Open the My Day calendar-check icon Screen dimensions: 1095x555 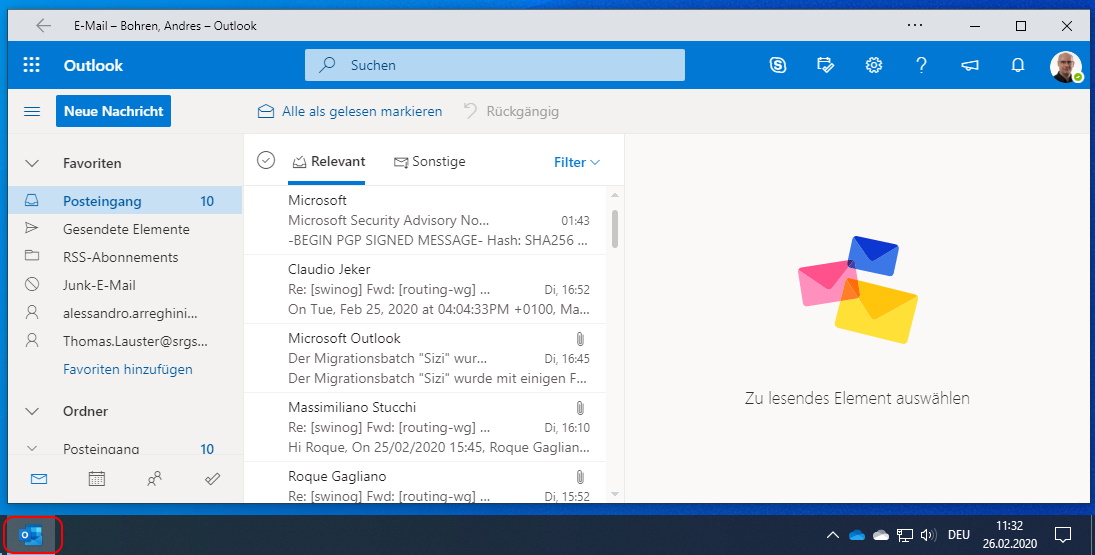825,65
